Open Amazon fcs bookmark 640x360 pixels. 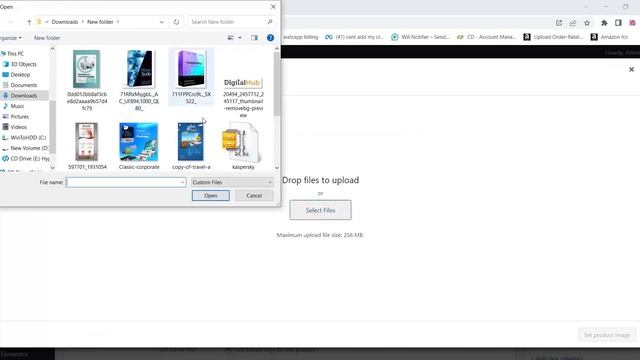[x=609, y=37]
